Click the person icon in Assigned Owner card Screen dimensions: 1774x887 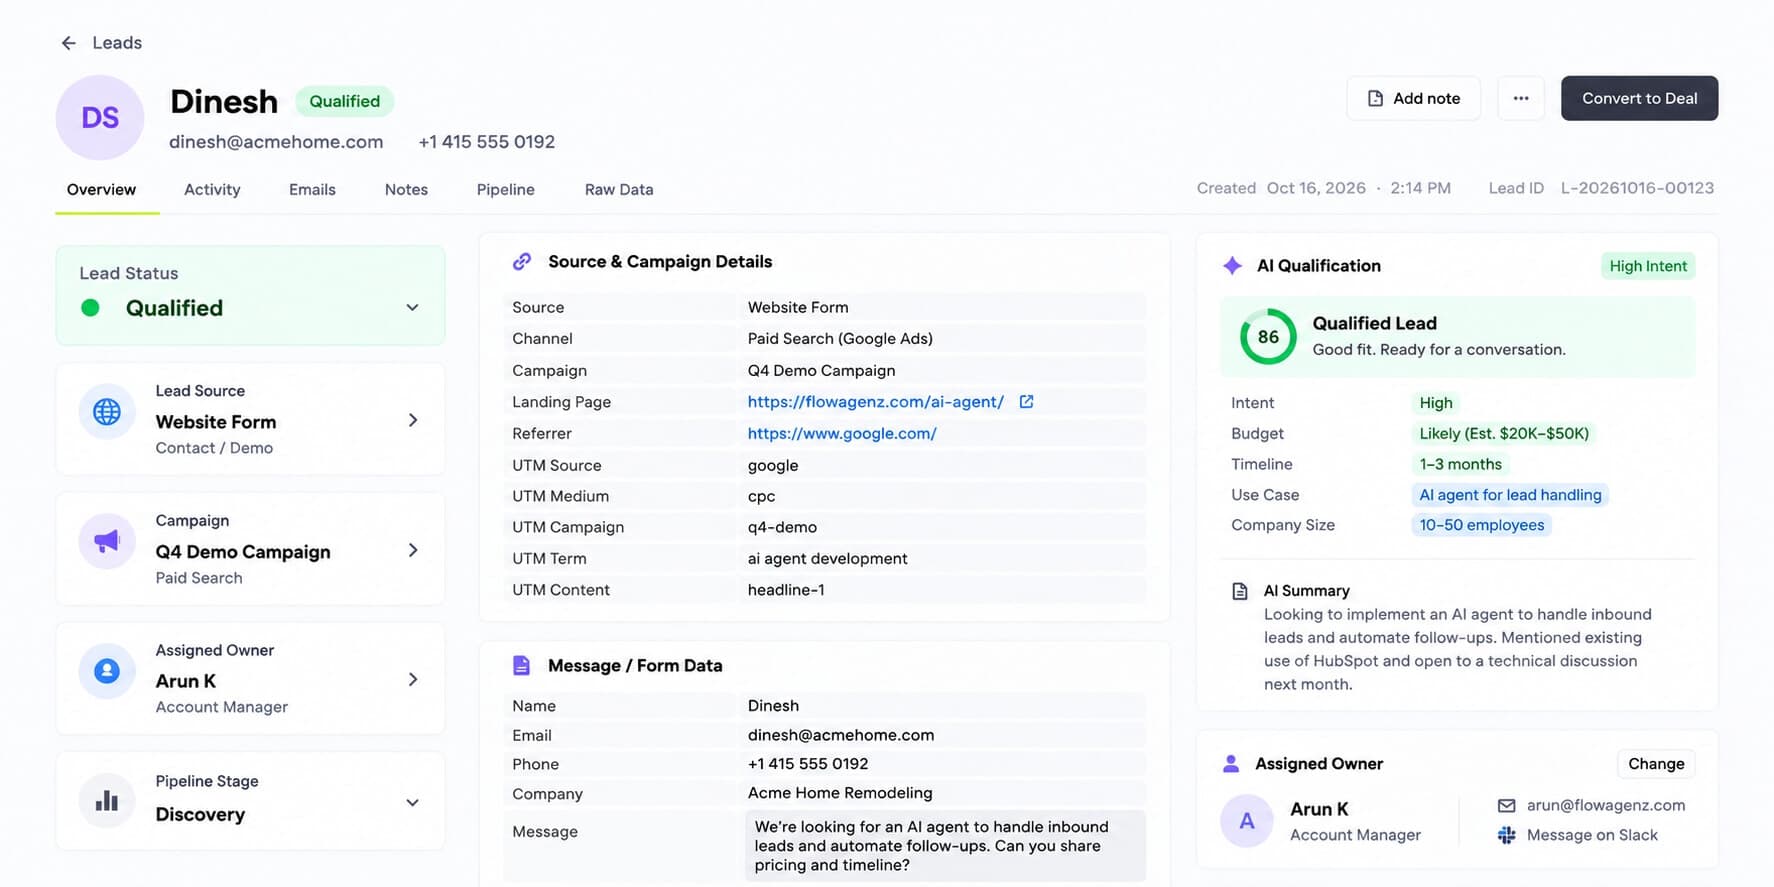point(107,671)
